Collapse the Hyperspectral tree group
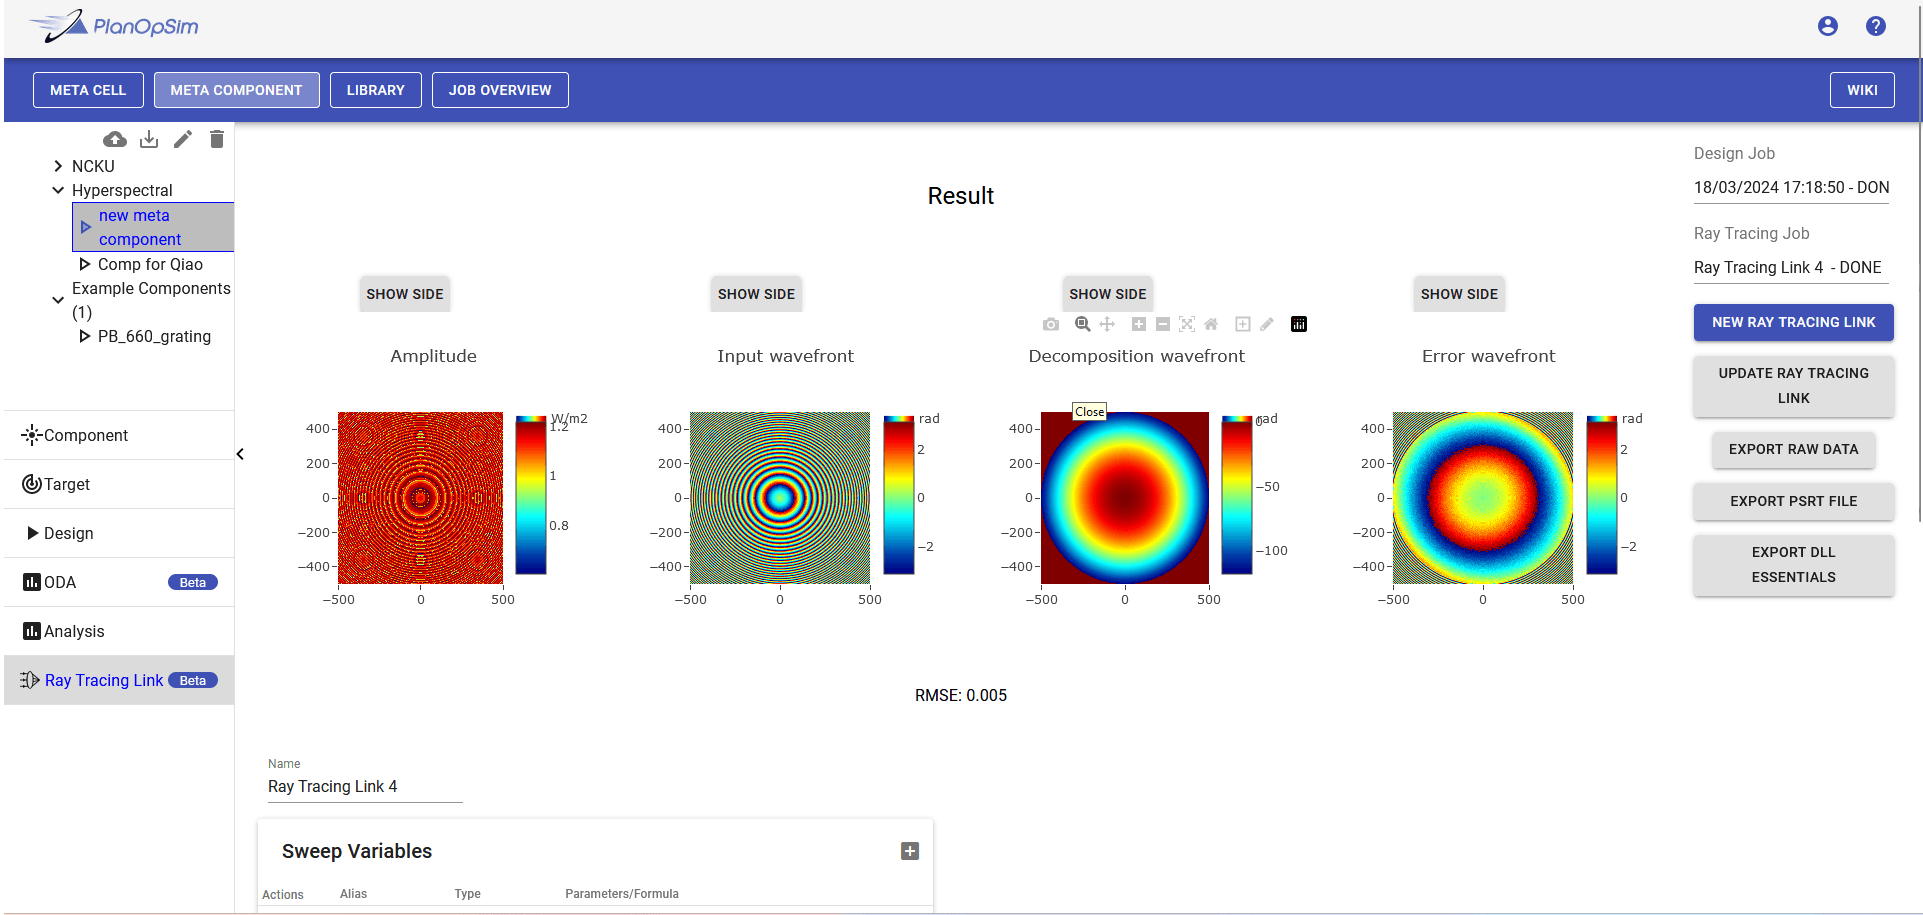 click(x=57, y=190)
